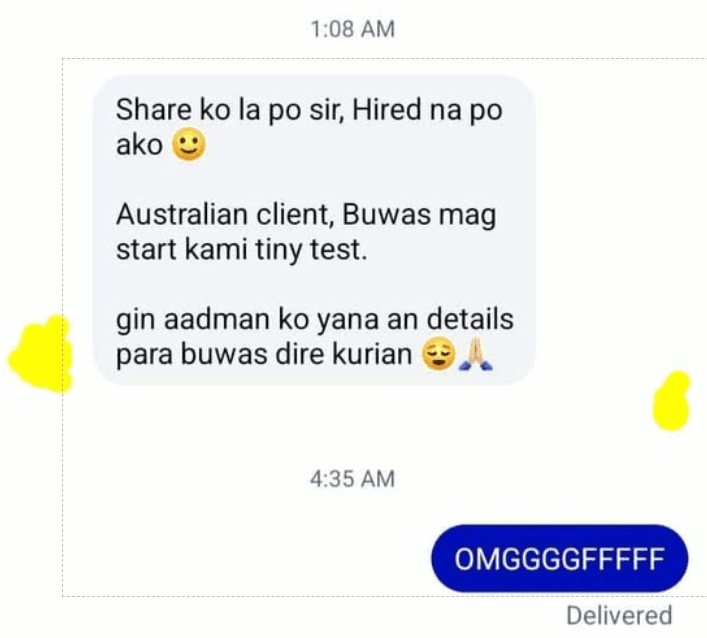
Task: Click the word "Hired" in the message
Action: tap(386, 110)
